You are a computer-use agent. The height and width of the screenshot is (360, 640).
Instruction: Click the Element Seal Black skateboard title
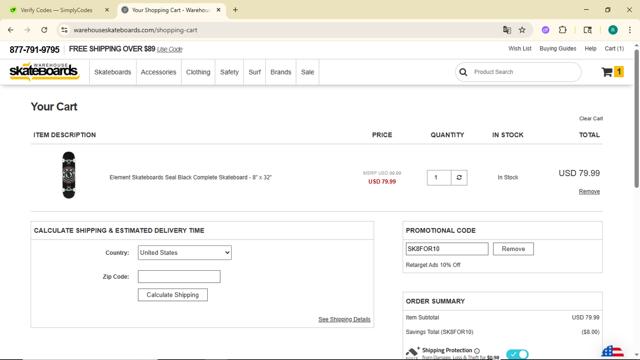pyautogui.click(x=190, y=178)
